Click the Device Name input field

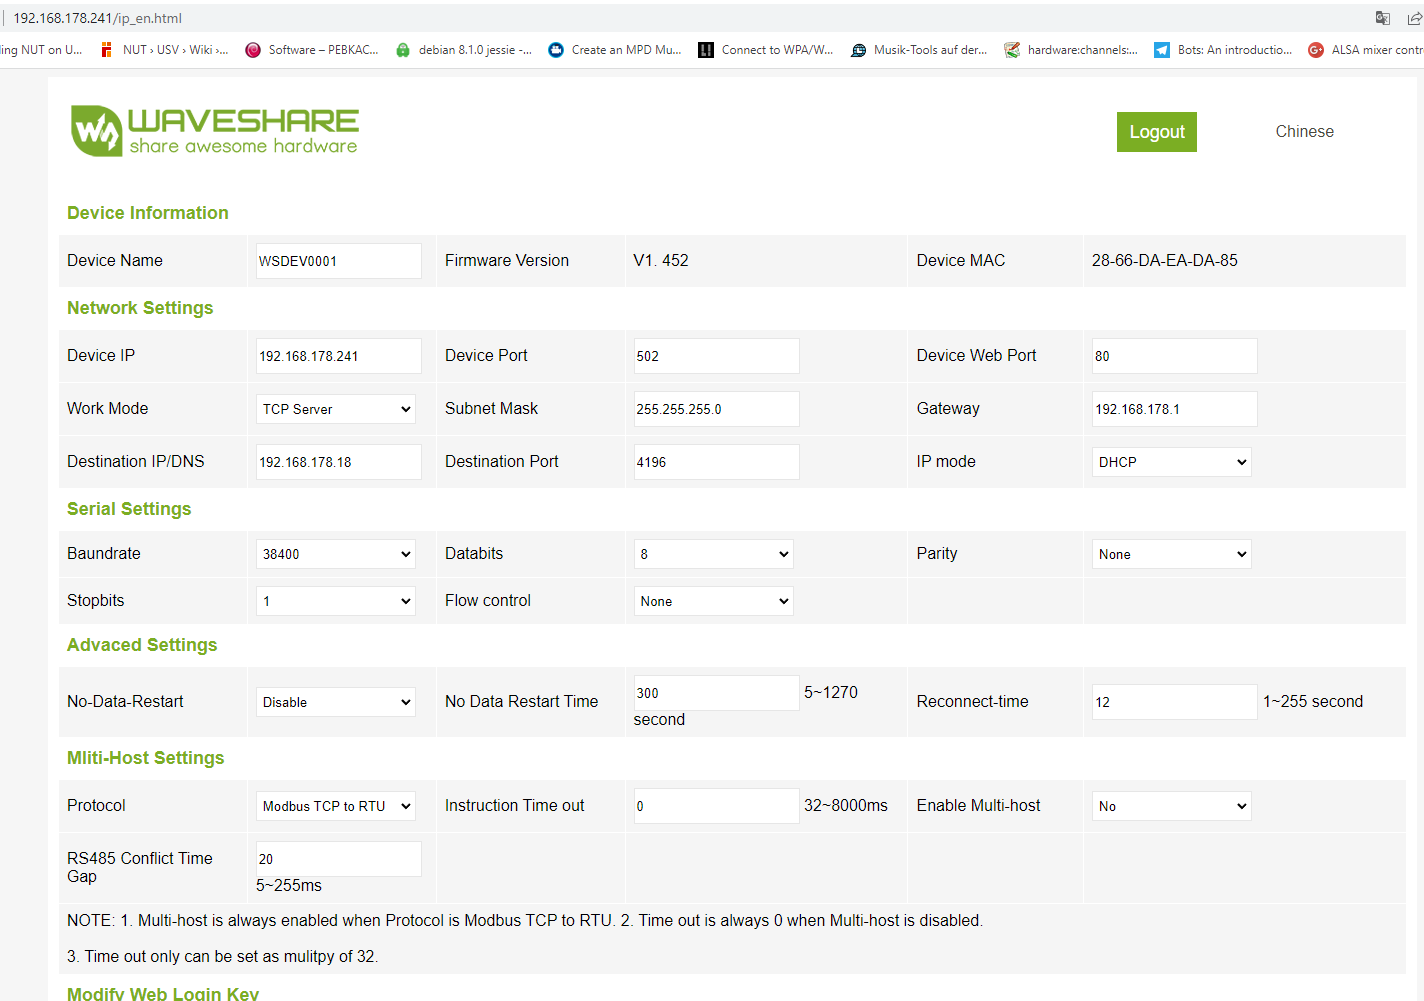(x=338, y=261)
